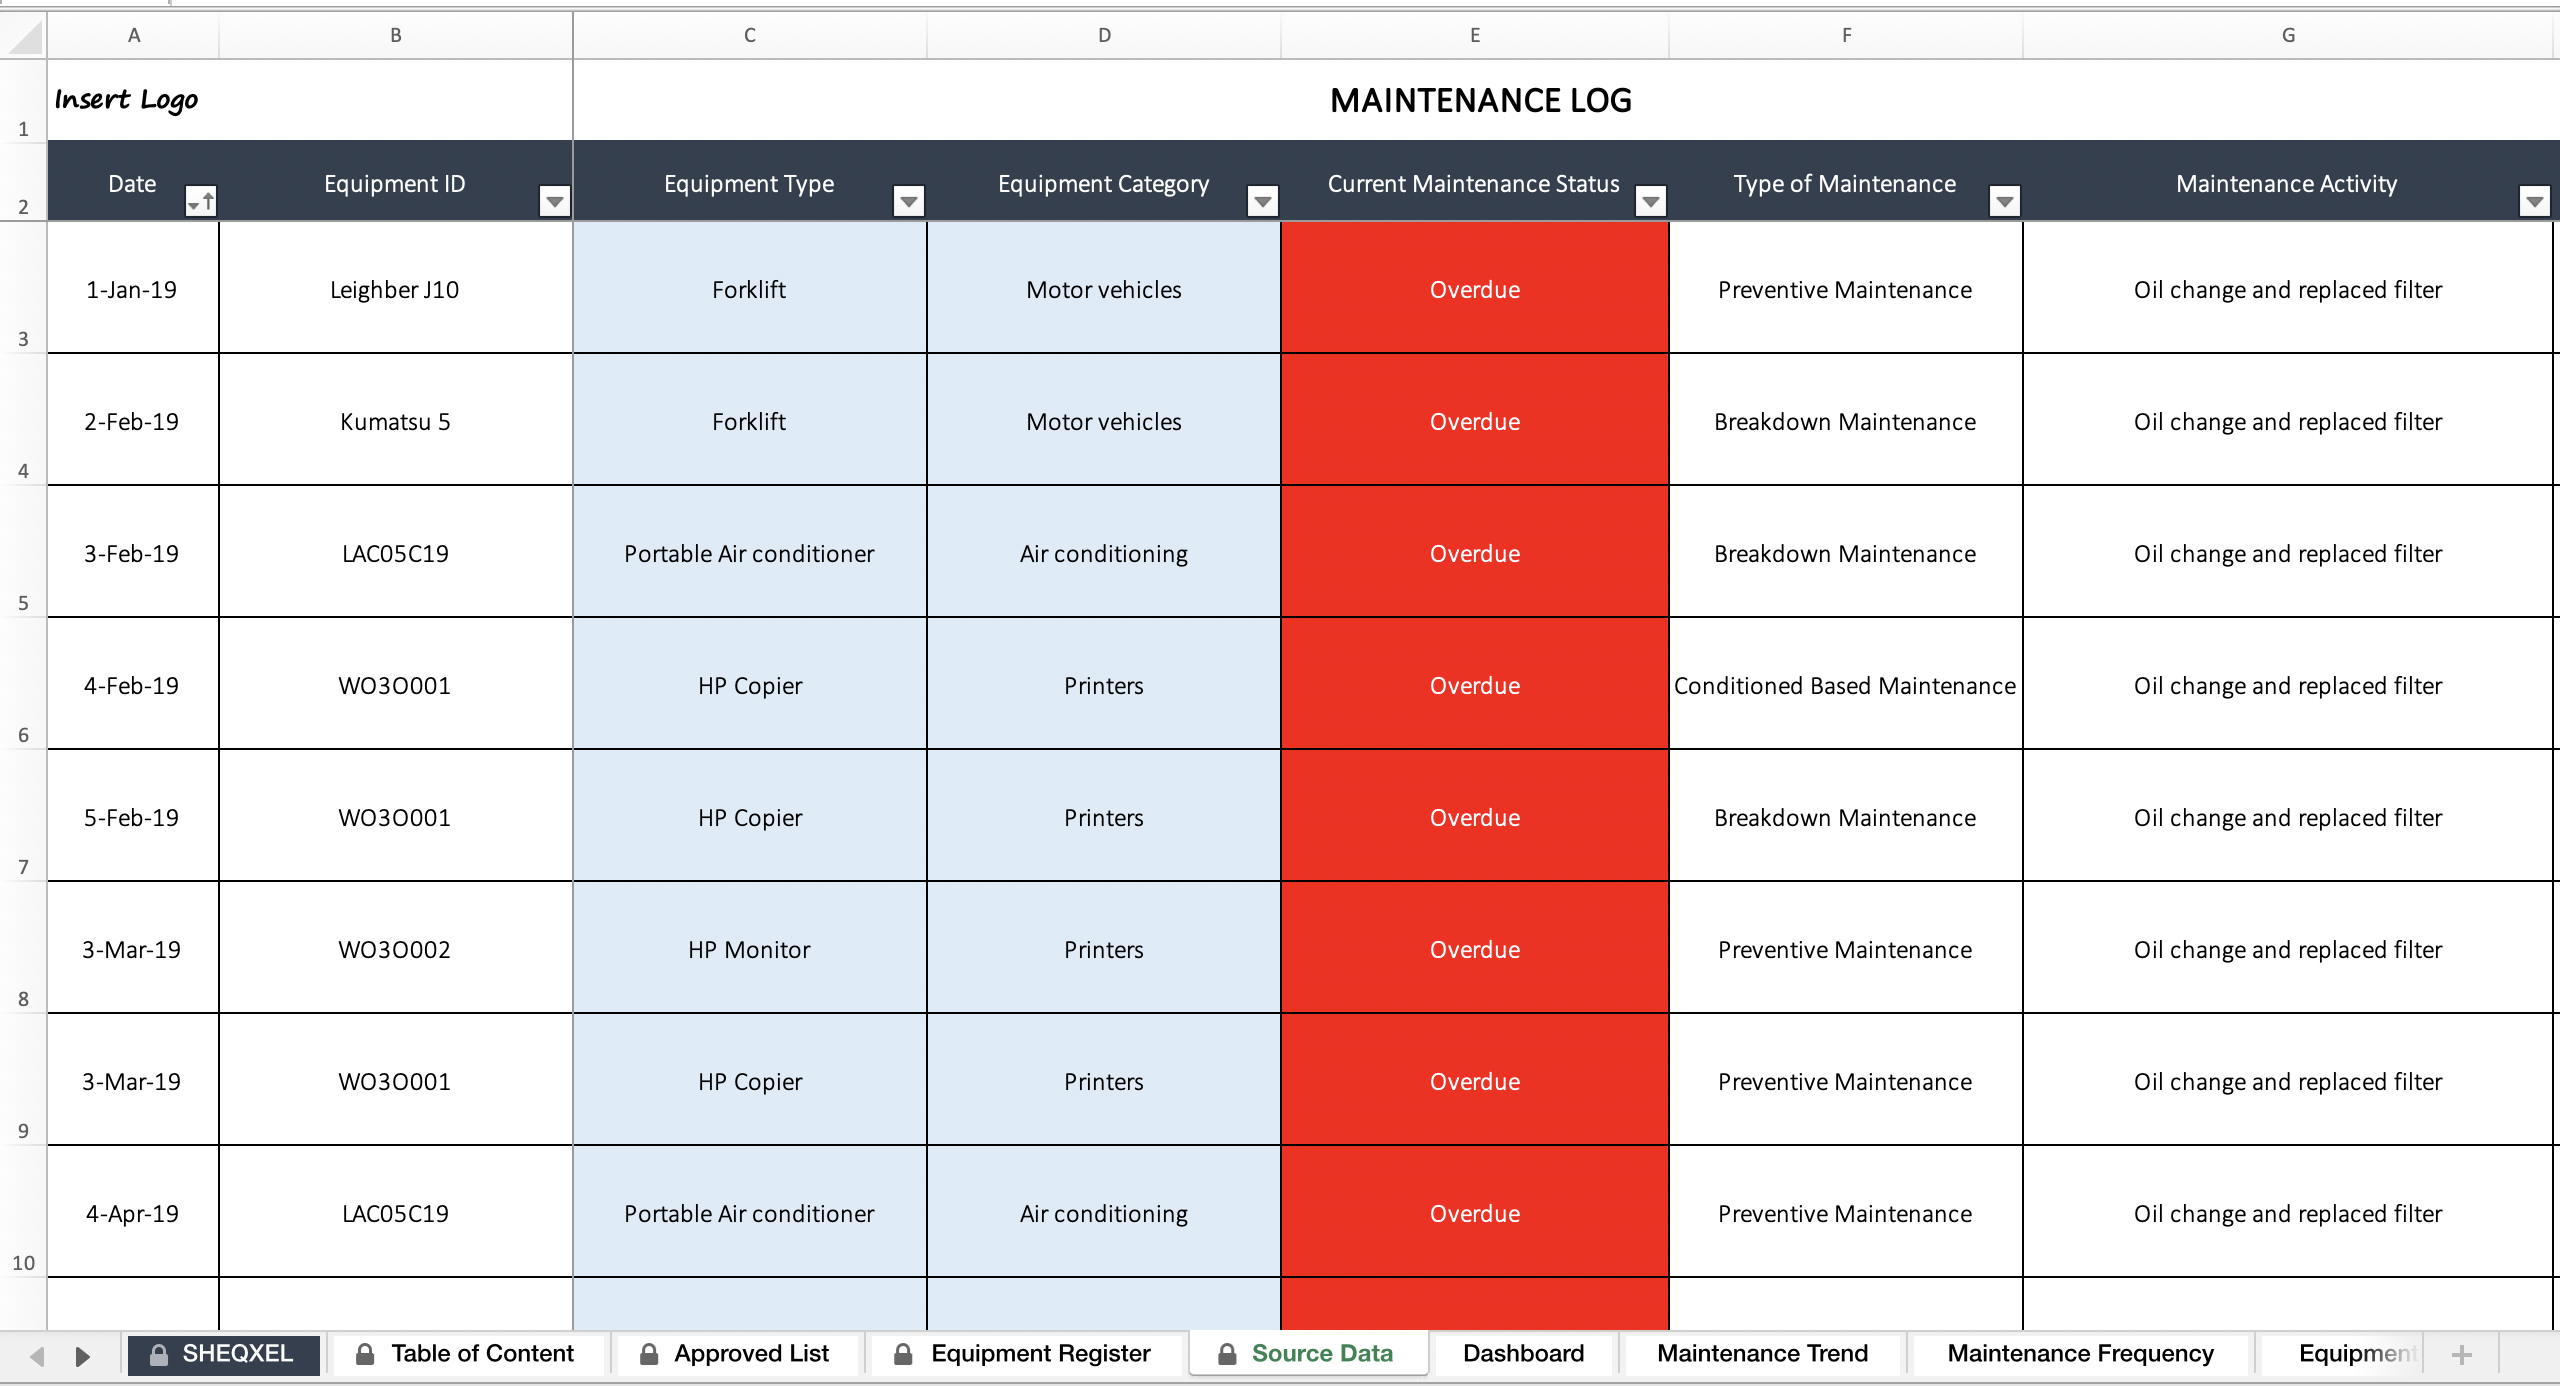Open the Equipment Category filter dropdown
Image resolution: width=2560 pixels, height=1386 pixels.
tap(1263, 202)
